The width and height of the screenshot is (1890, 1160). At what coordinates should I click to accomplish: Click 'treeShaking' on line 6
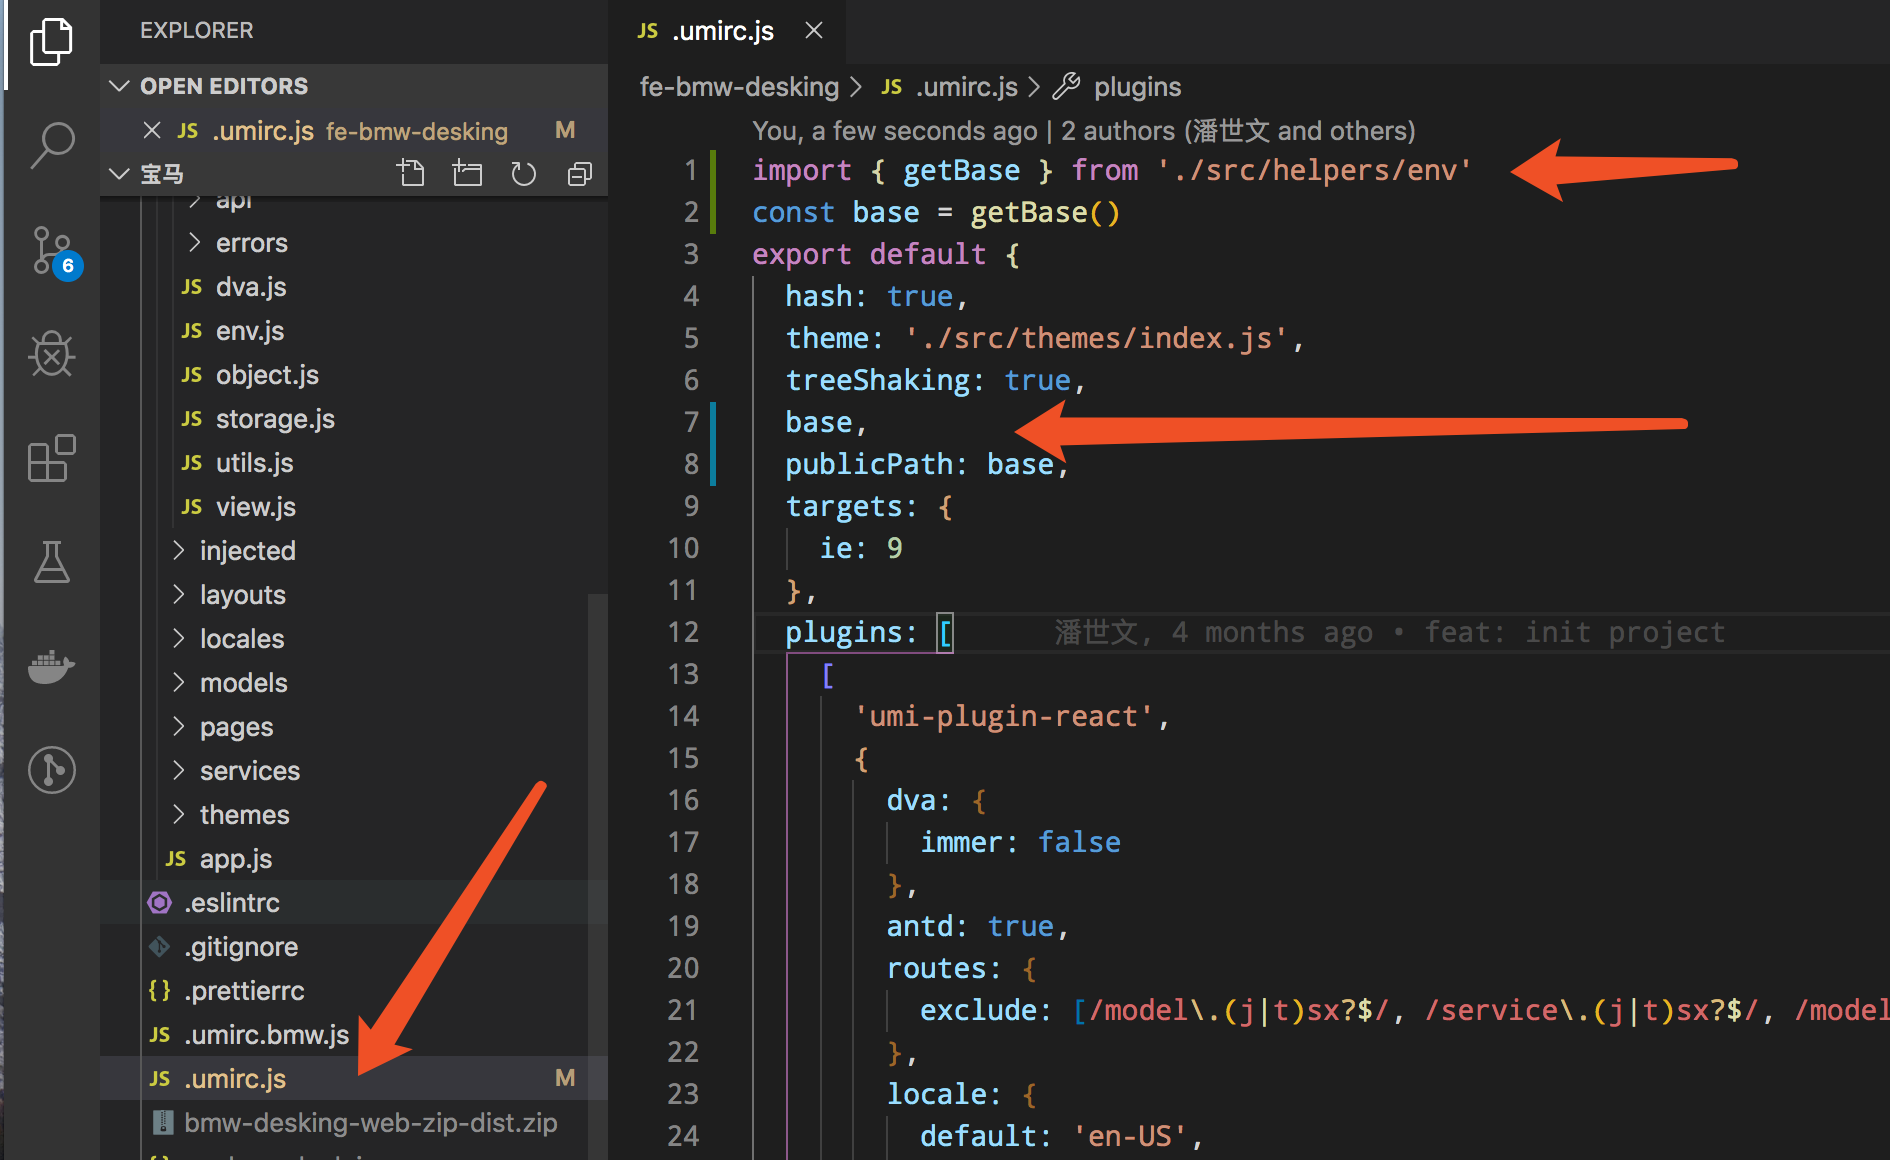877,380
